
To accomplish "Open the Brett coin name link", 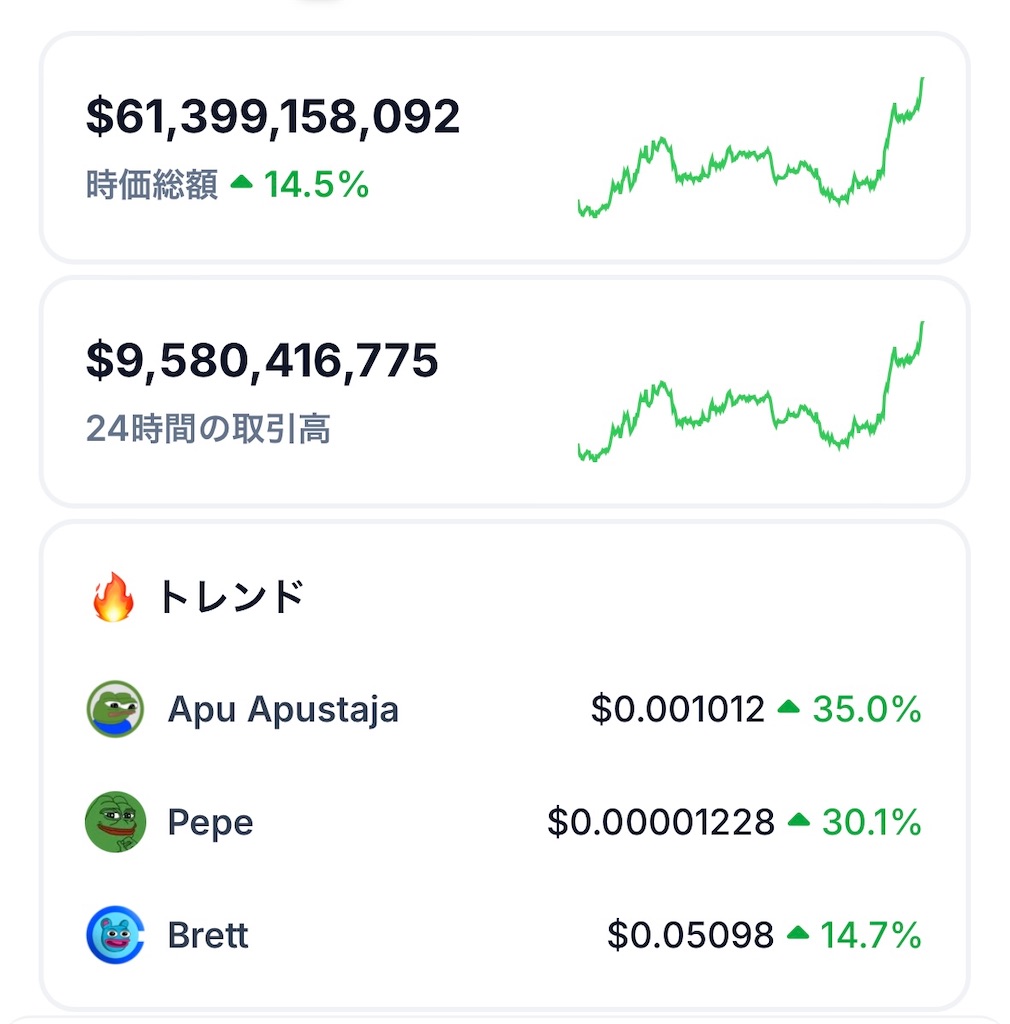I will 208,935.
